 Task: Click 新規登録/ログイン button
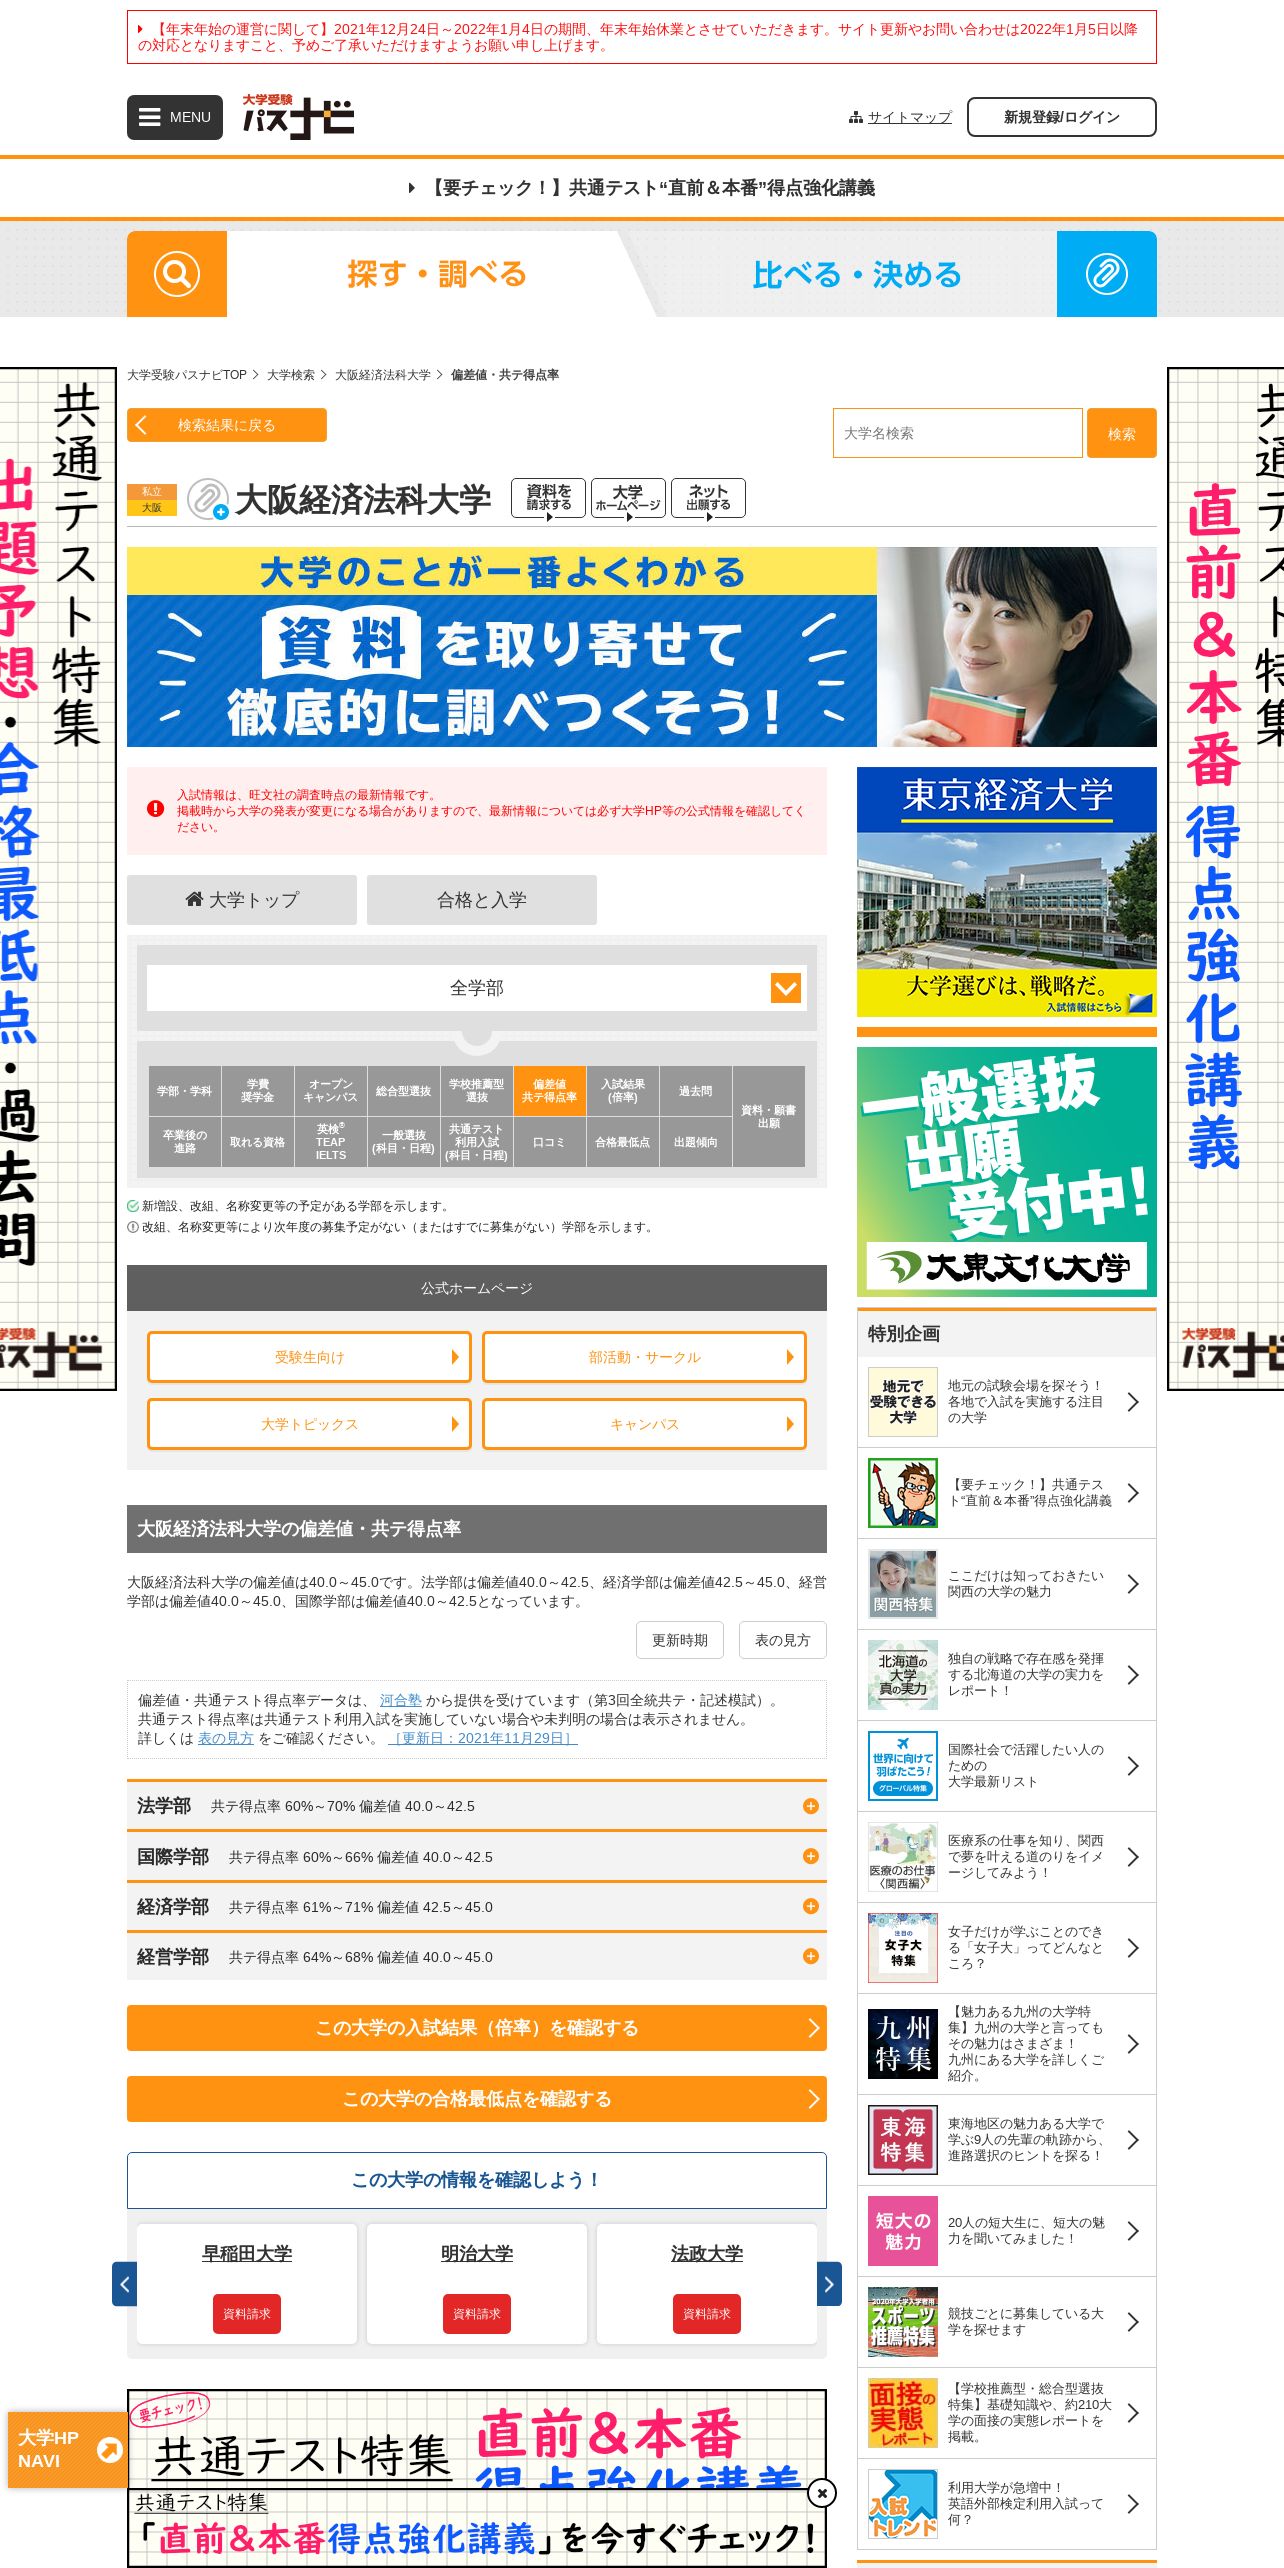[x=1061, y=117]
